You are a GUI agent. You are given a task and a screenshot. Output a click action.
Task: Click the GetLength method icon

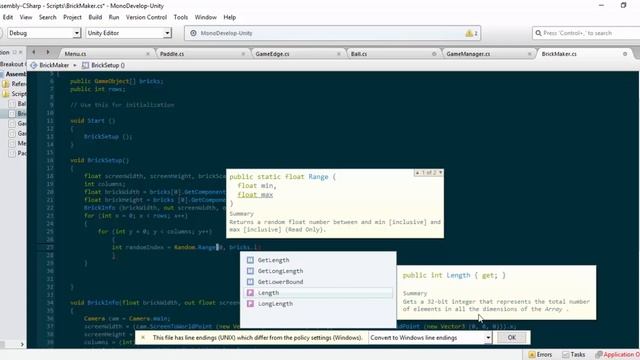(250, 260)
